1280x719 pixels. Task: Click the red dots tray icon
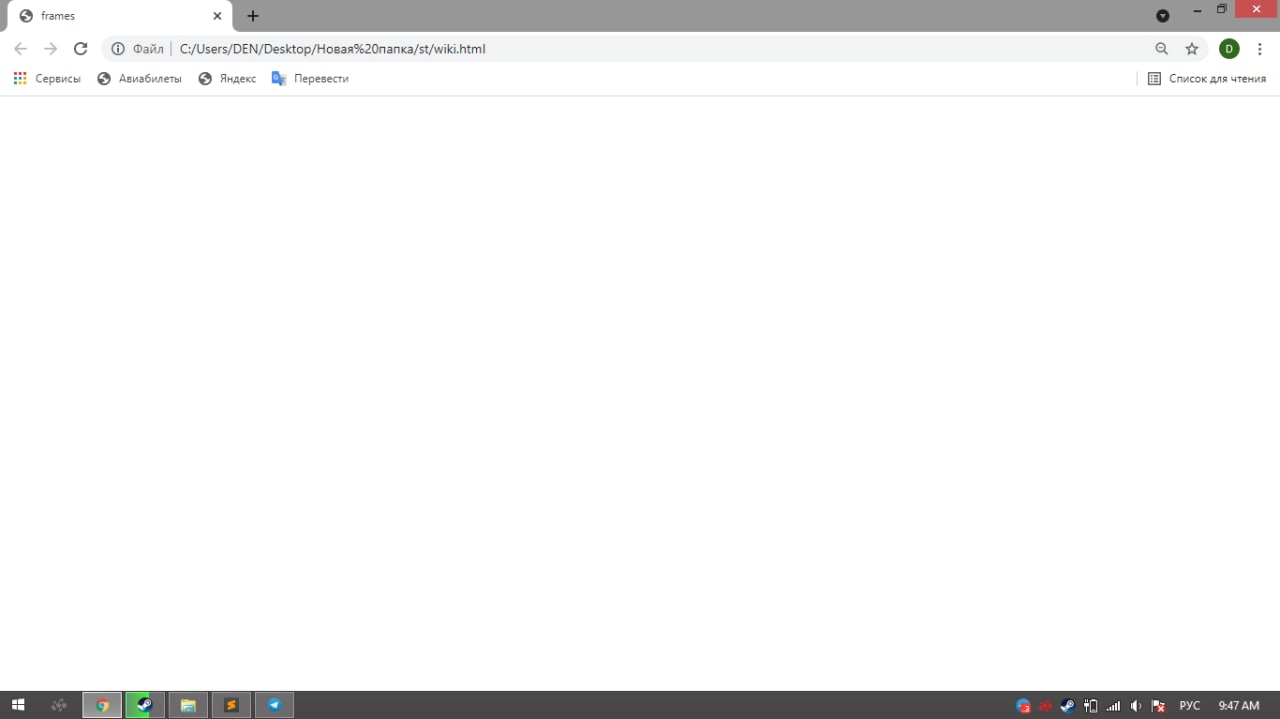point(1045,706)
